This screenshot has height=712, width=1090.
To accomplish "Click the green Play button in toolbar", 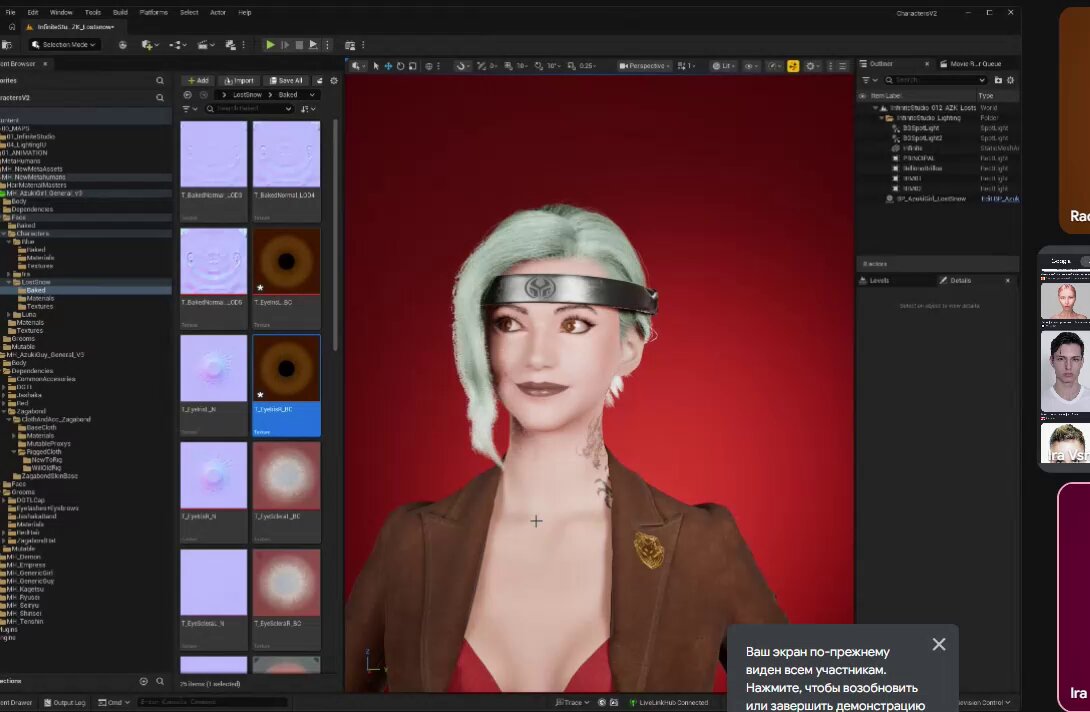I will tap(270, 45).
